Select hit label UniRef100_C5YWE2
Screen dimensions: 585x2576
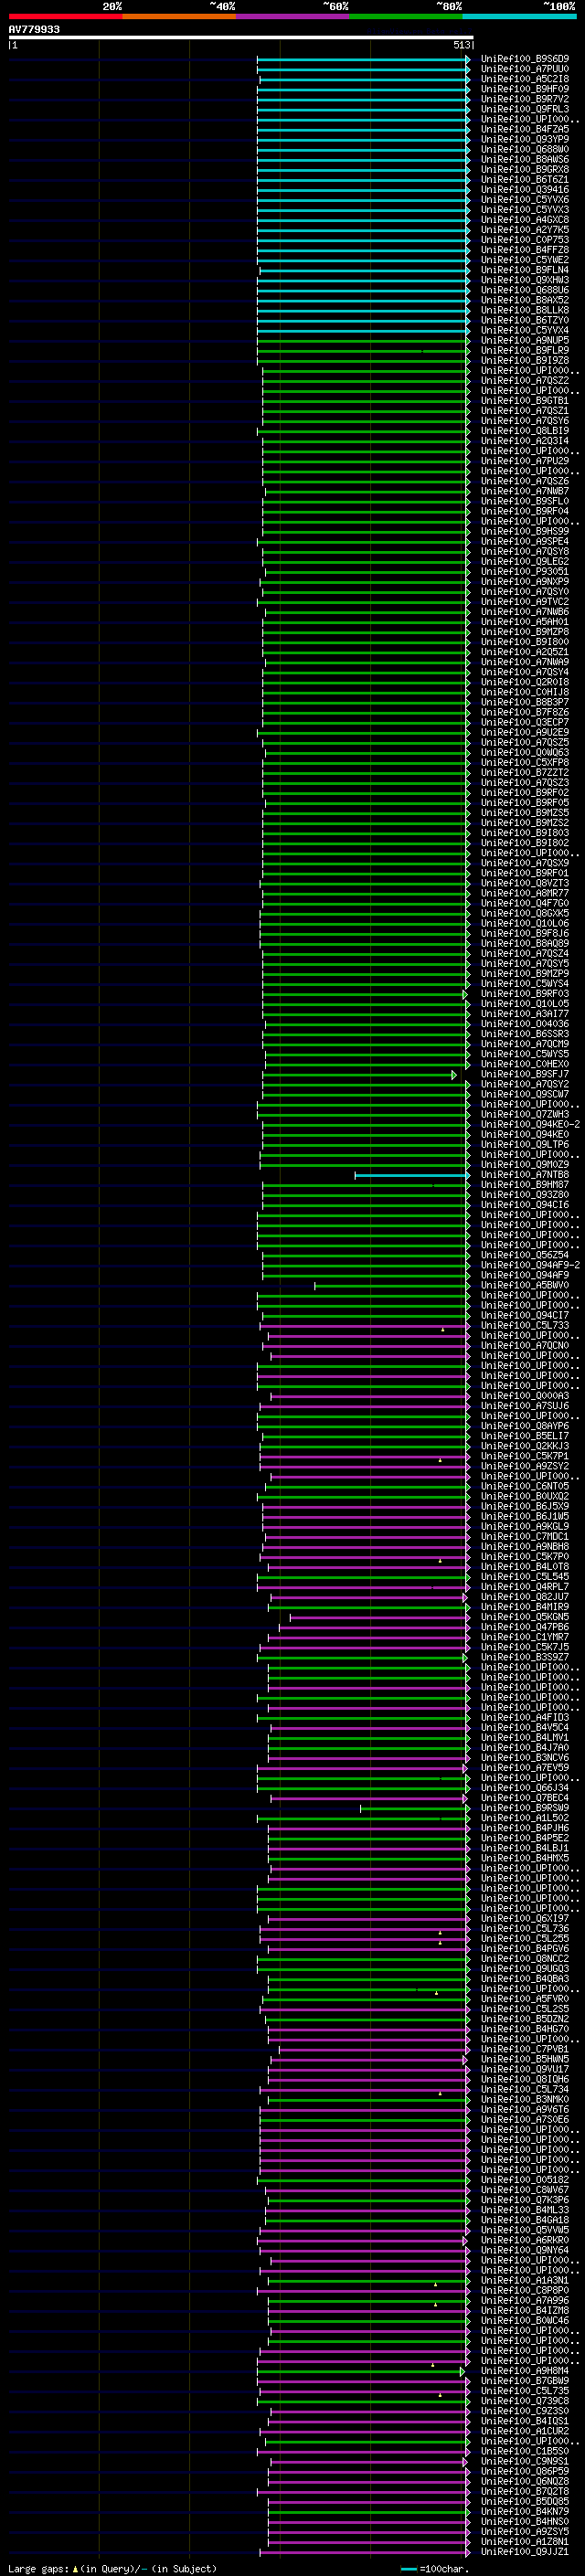pyautogui.click(x=525, y=260)
